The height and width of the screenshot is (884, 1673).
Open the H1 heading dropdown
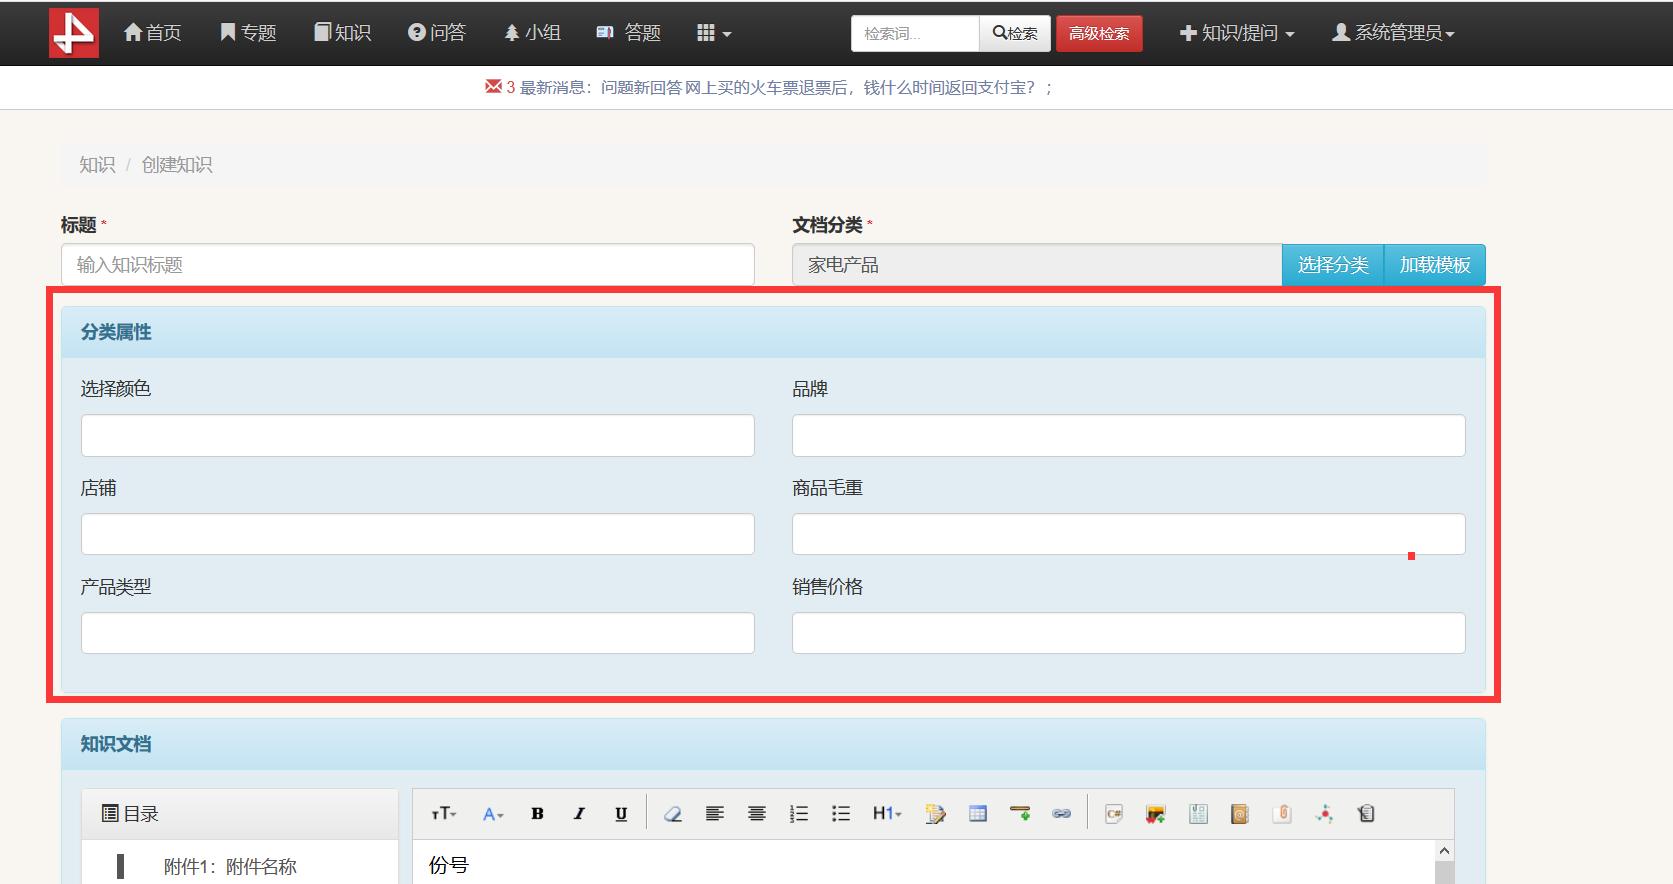[x=887, y=814]
